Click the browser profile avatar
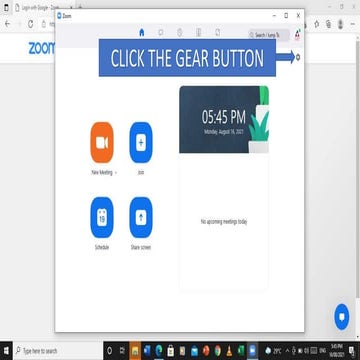 340,24
